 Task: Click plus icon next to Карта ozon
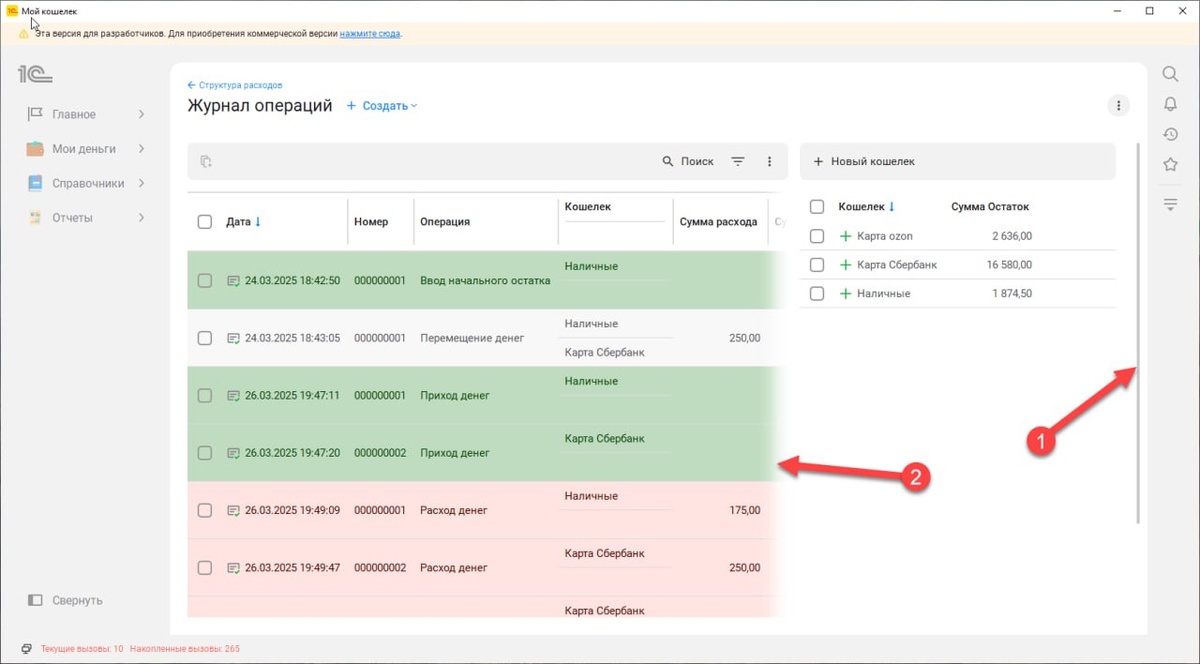tap(845, 236)
